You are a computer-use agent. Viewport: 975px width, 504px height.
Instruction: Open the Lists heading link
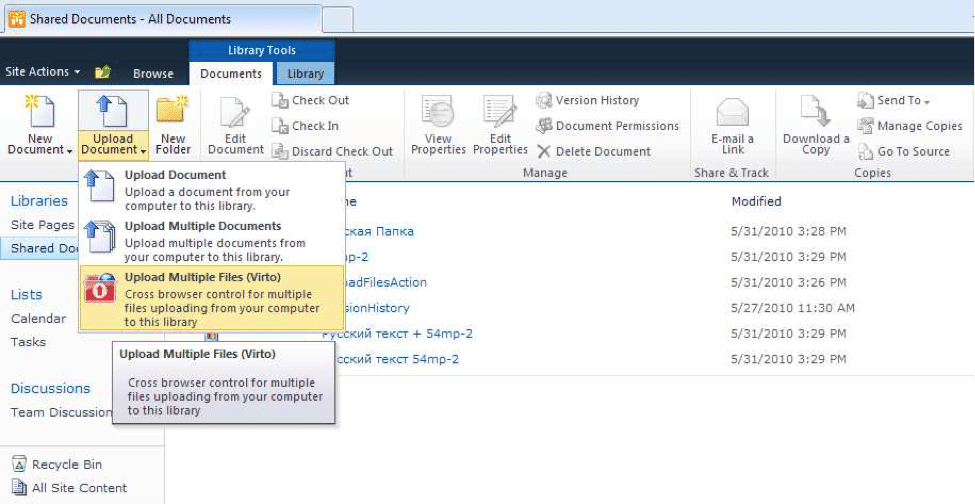[x=27, y=295]
